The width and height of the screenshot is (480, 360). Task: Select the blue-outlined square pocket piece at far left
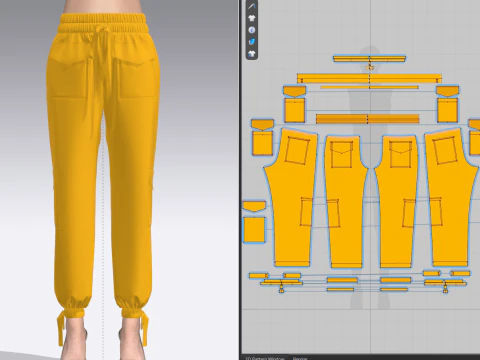click(x=254, y=230)
